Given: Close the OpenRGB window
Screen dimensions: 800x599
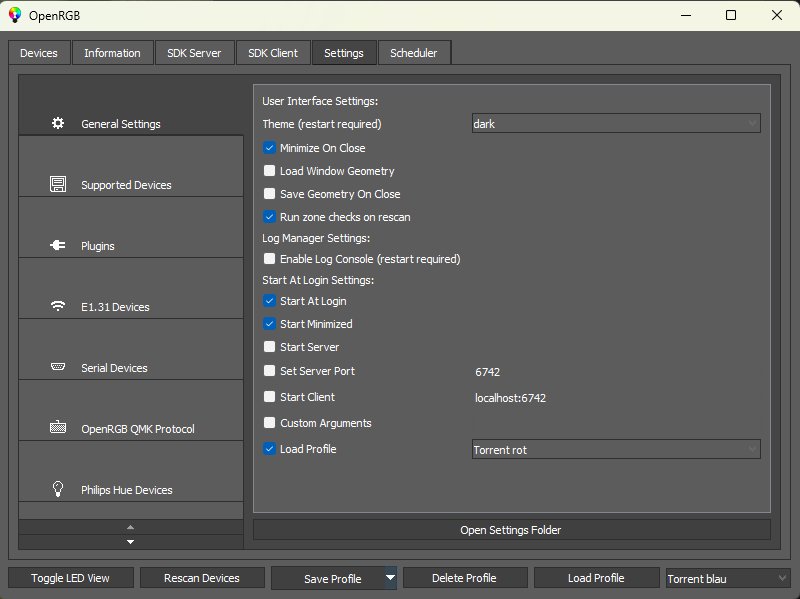Looking at the screenshot, I should click(x=777, y=15).
